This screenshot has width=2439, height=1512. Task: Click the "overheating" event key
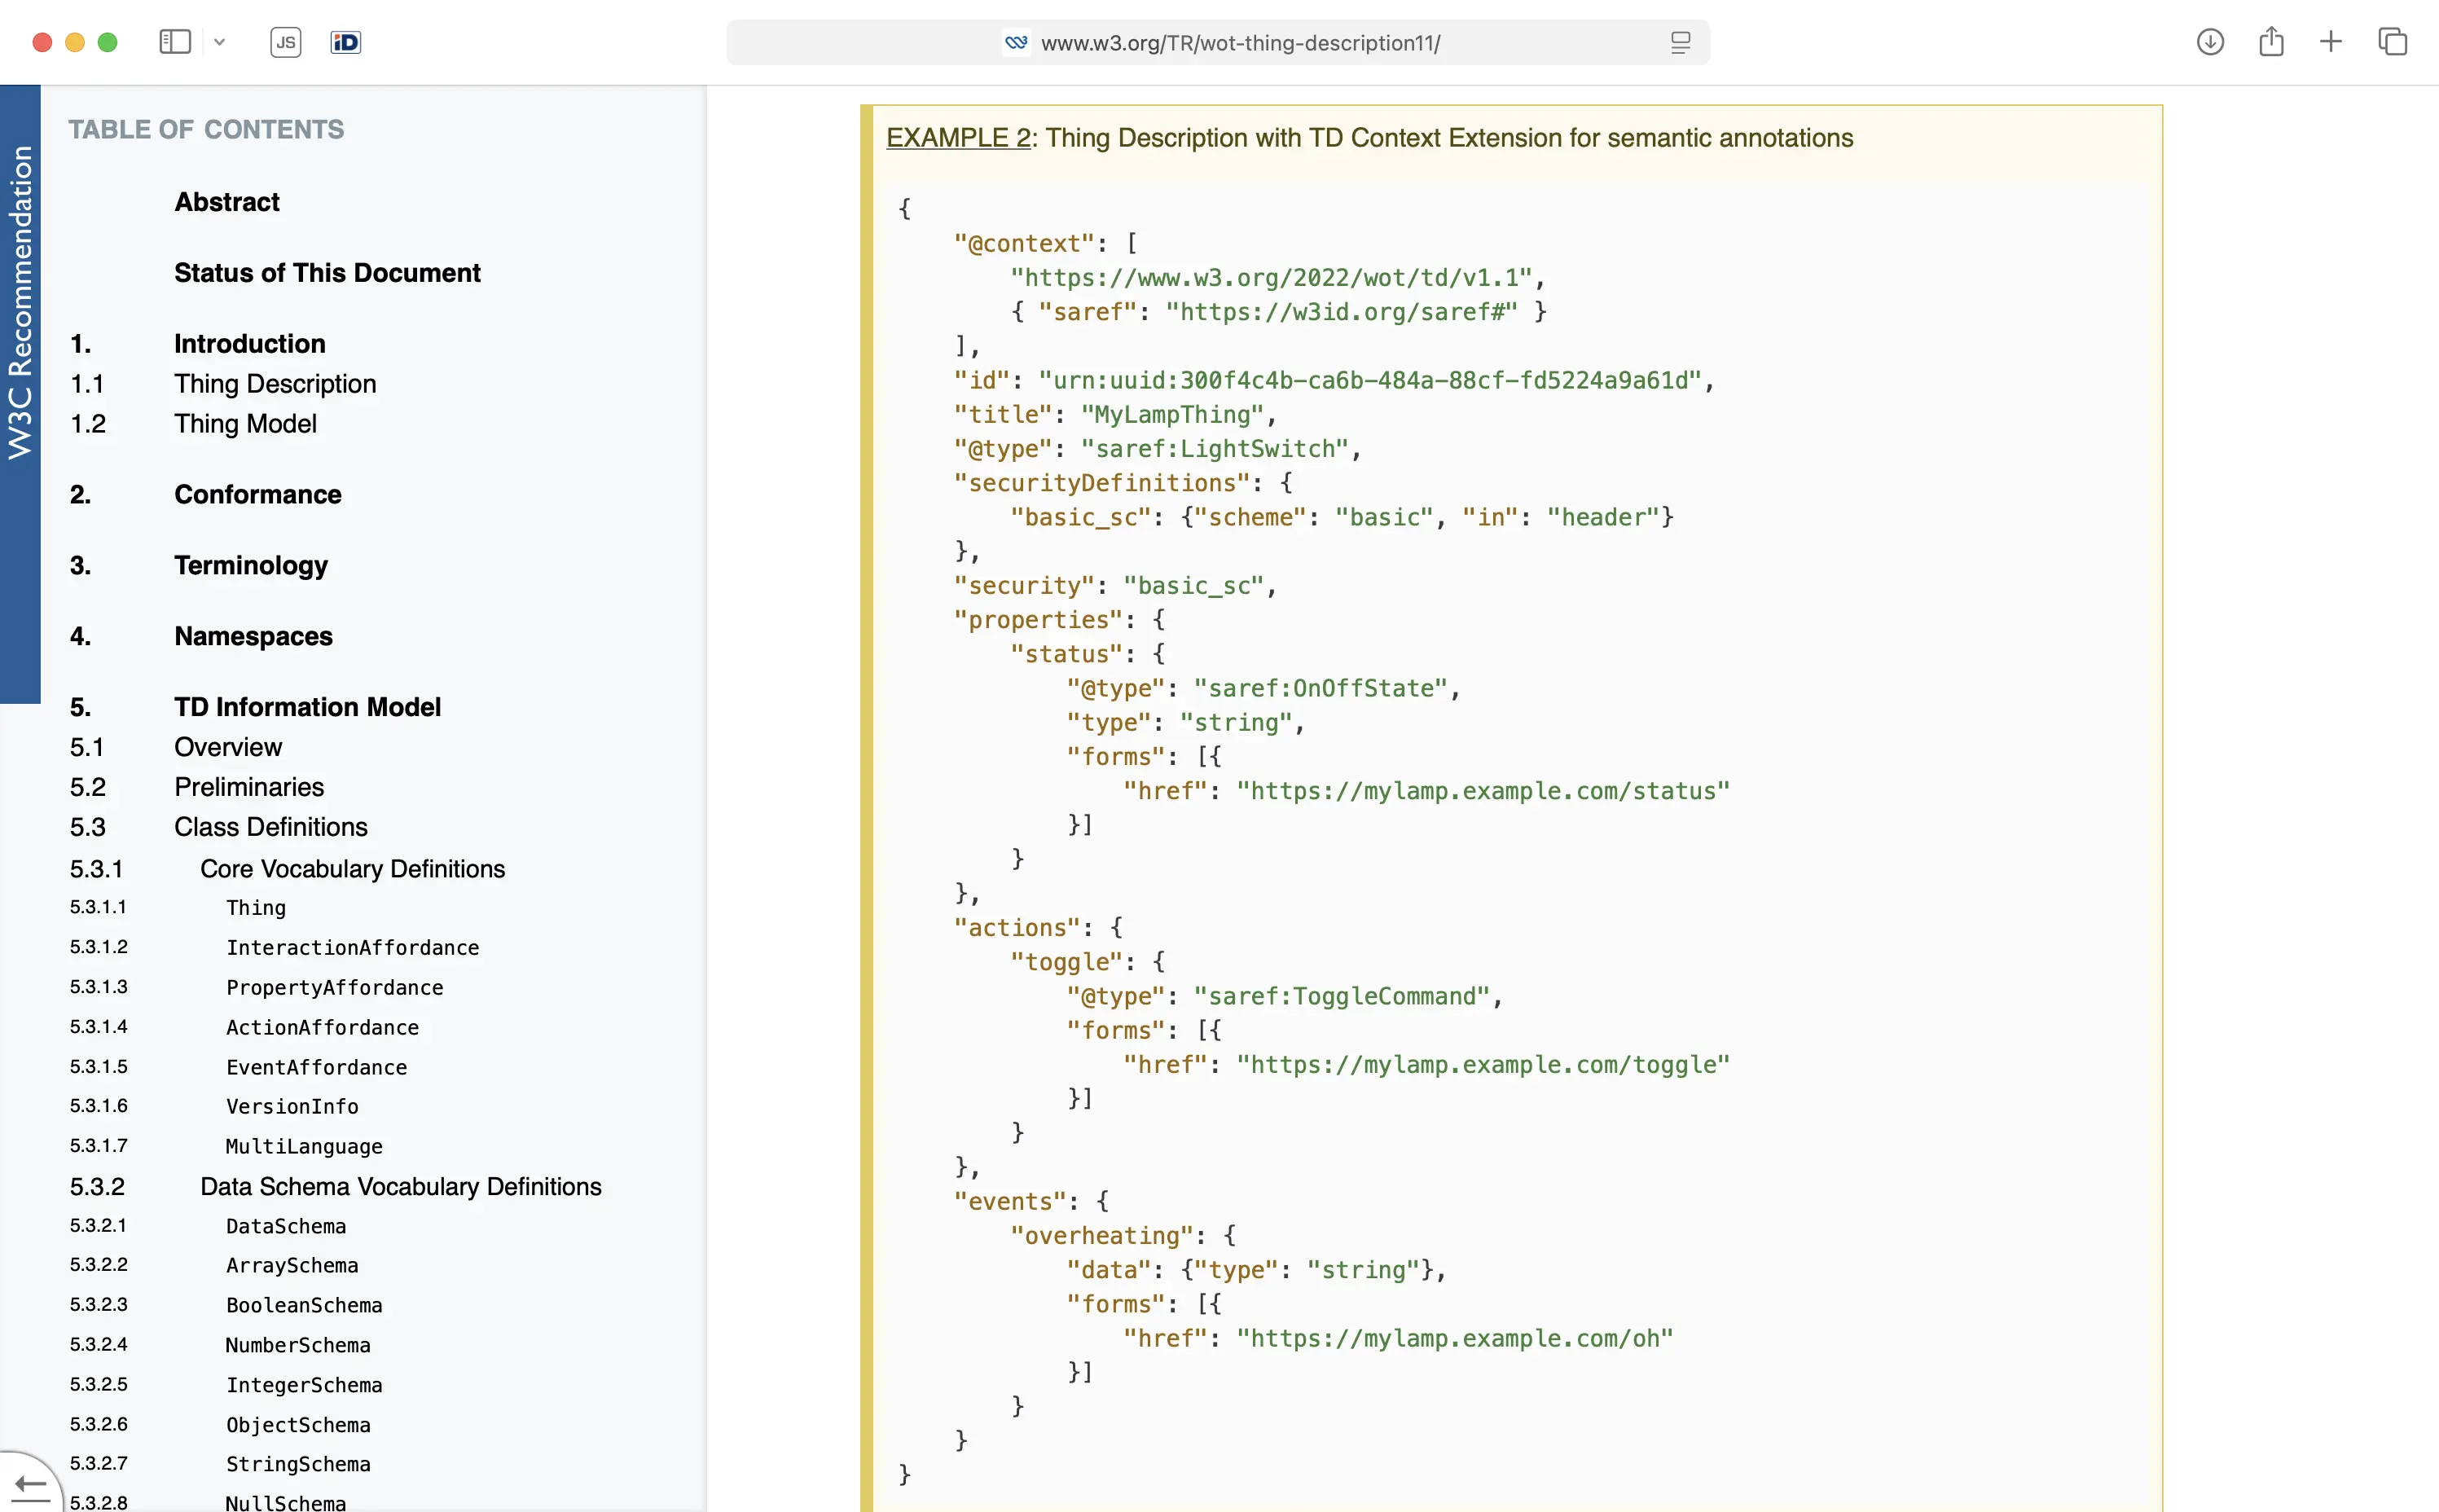(x=1102, y=1236)
